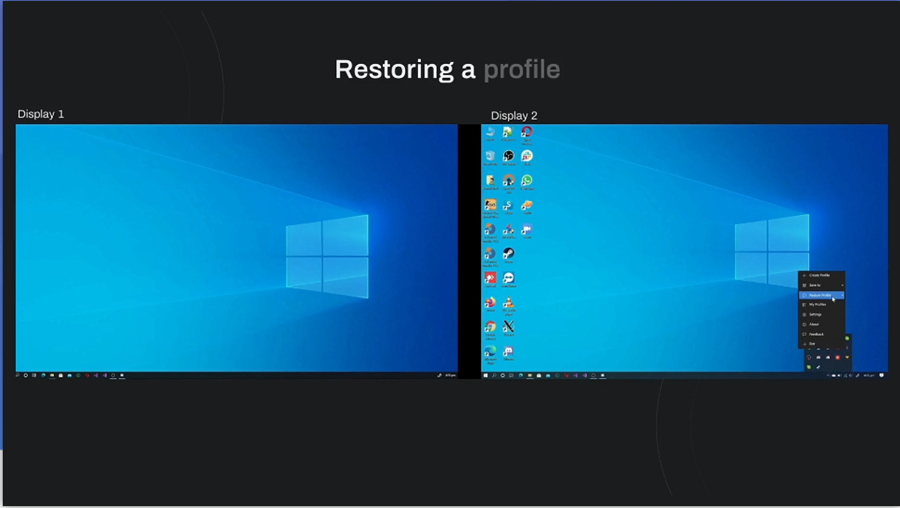Click the clock on Display 1 taskbar
This screenshot has width=900, height=508.
pos(451,375)
